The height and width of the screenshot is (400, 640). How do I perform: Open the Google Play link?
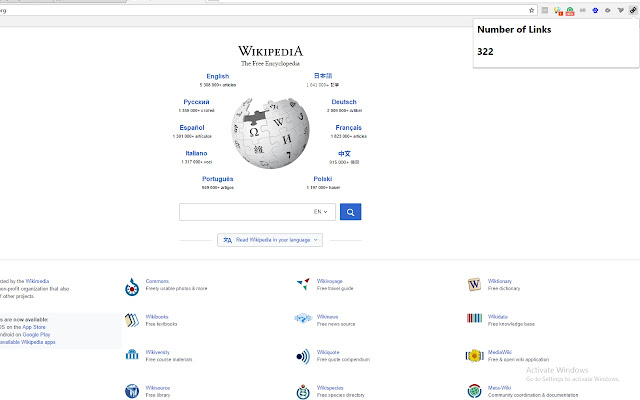click(36, 335)
